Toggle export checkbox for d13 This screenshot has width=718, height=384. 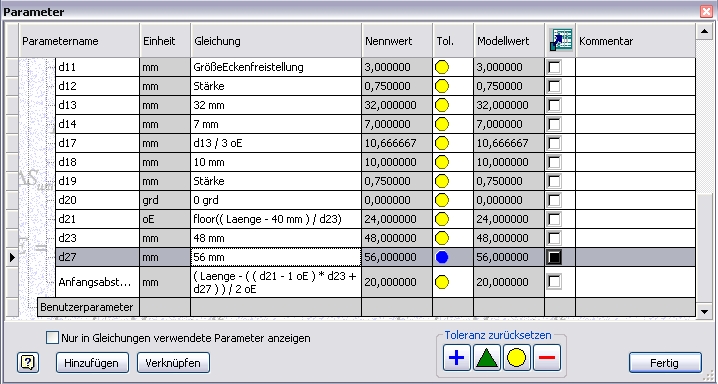[x=554, y=105]
